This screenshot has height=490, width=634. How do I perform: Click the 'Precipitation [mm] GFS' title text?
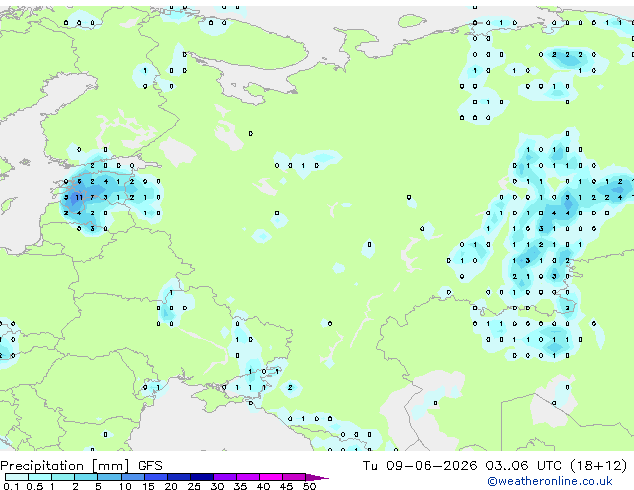coord(81,466)
